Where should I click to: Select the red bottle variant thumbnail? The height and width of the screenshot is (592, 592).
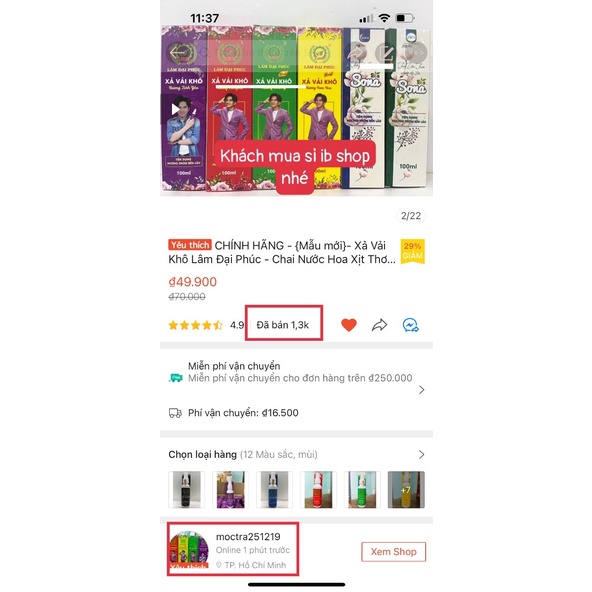pos(318,489)
